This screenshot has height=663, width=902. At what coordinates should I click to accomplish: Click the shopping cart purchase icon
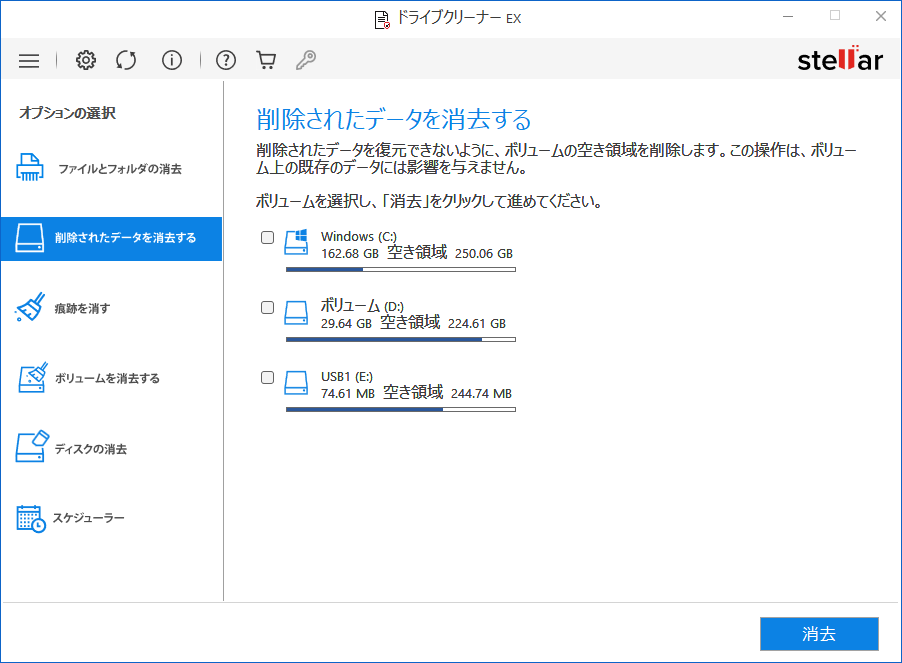(265, 60)
